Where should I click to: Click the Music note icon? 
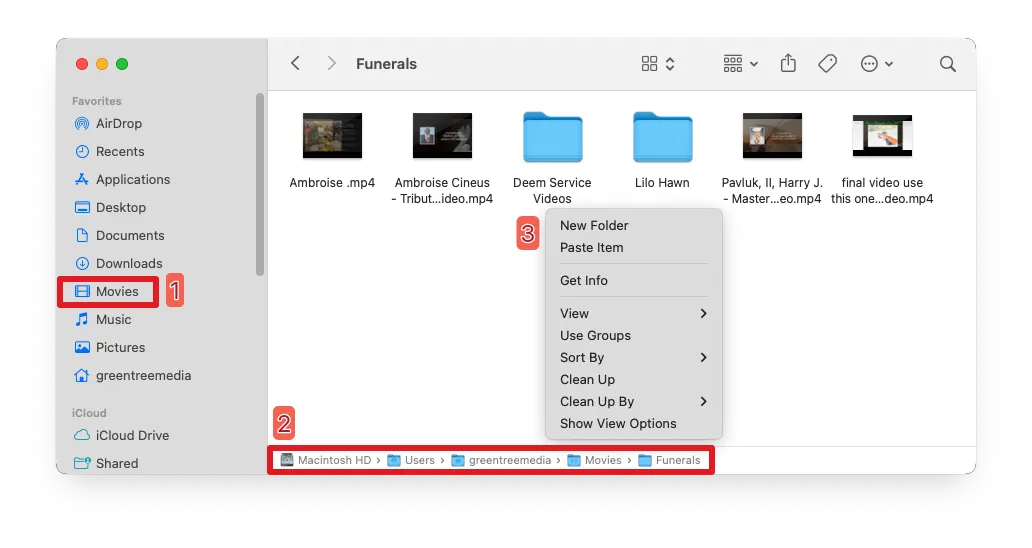tap(82, 319)
